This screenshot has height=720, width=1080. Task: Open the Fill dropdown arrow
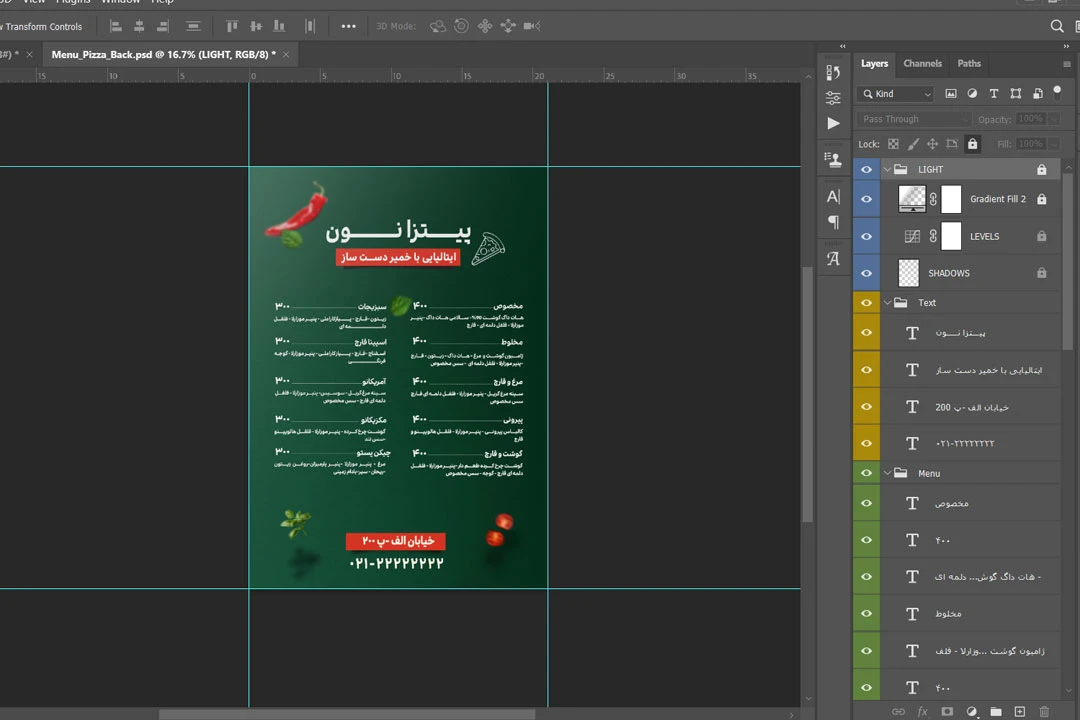click(1055, 144)
